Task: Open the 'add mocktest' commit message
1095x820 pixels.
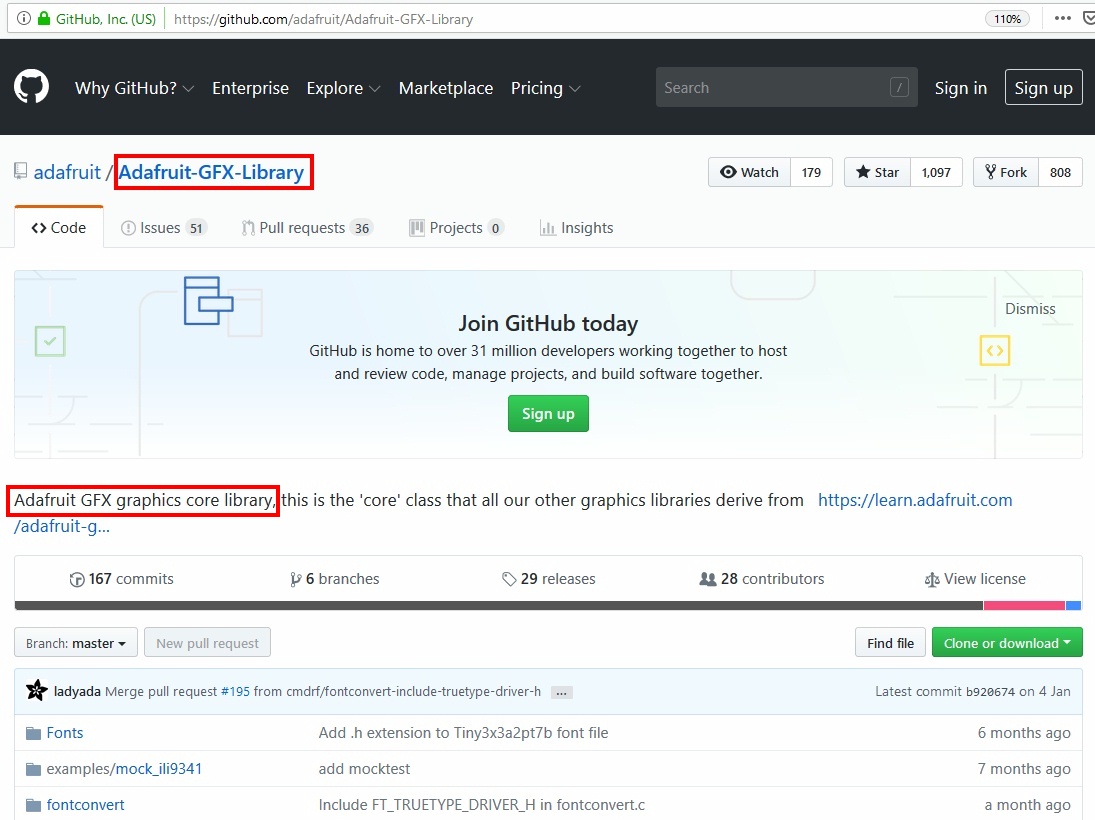Action: click(x=364, y=769)
